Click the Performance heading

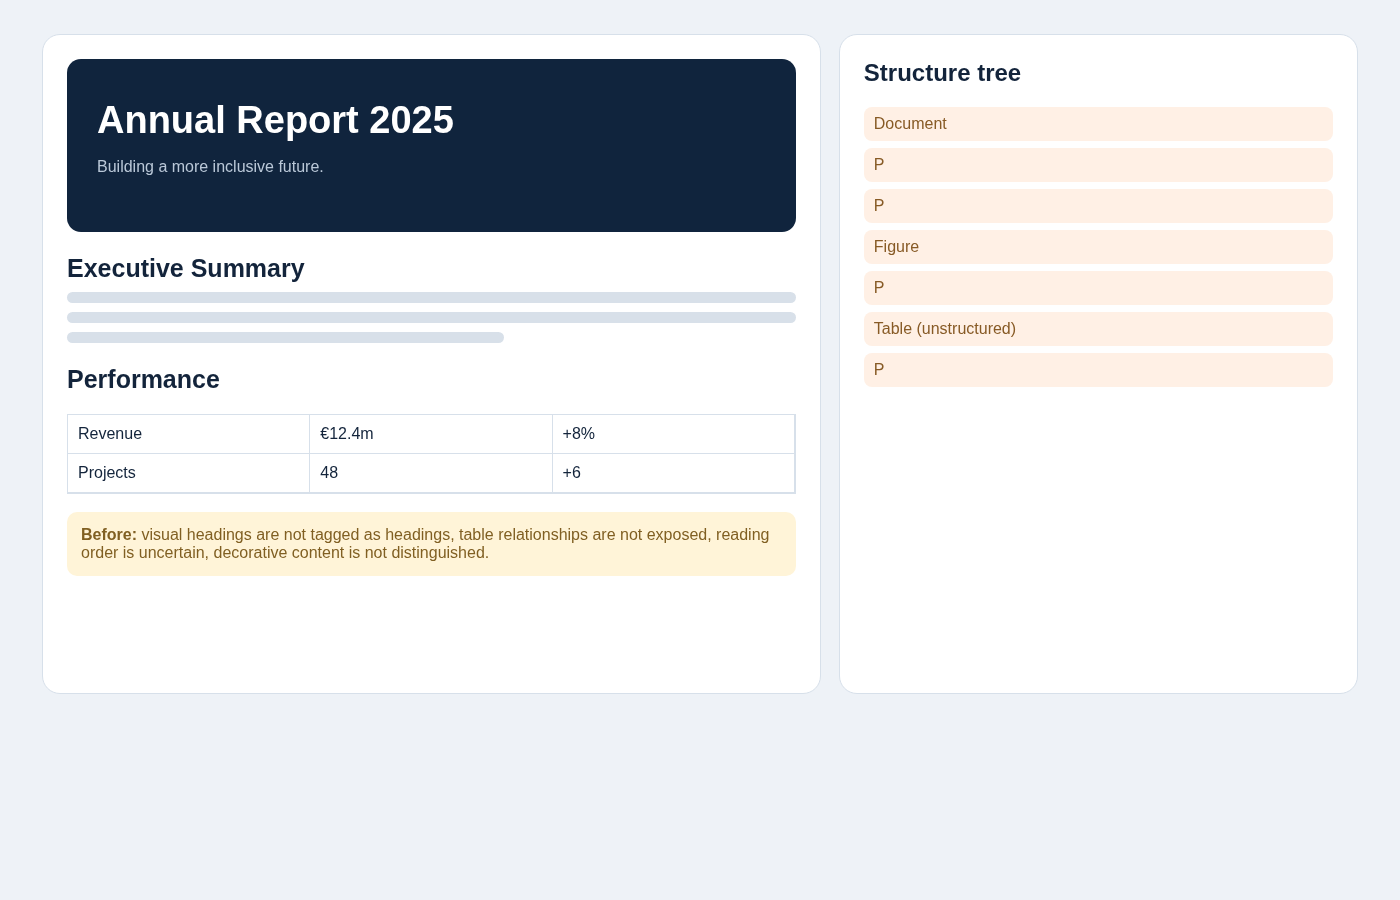tap(143, 379)
